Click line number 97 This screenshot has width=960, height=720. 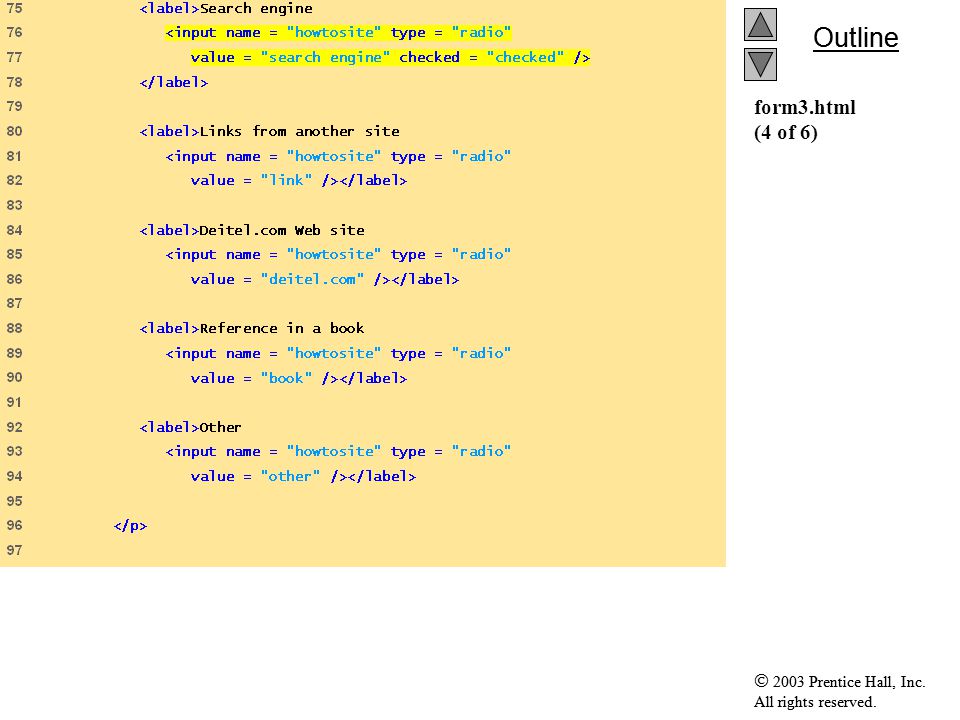(14, 550)
